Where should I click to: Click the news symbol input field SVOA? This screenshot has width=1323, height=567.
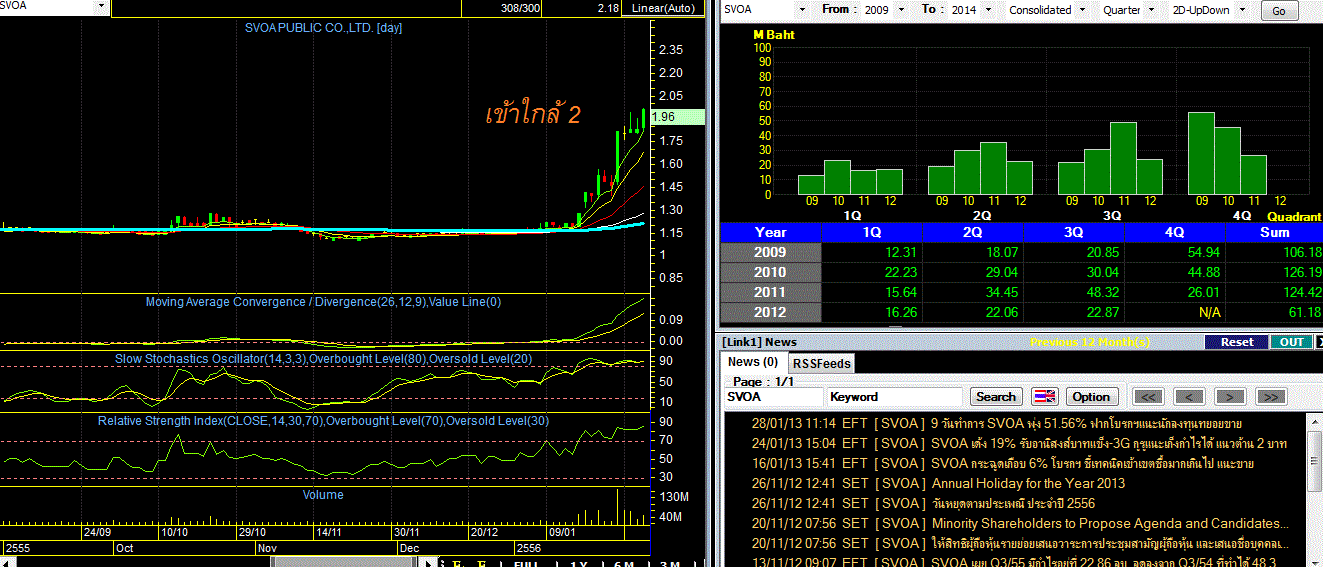click(773, 397)
